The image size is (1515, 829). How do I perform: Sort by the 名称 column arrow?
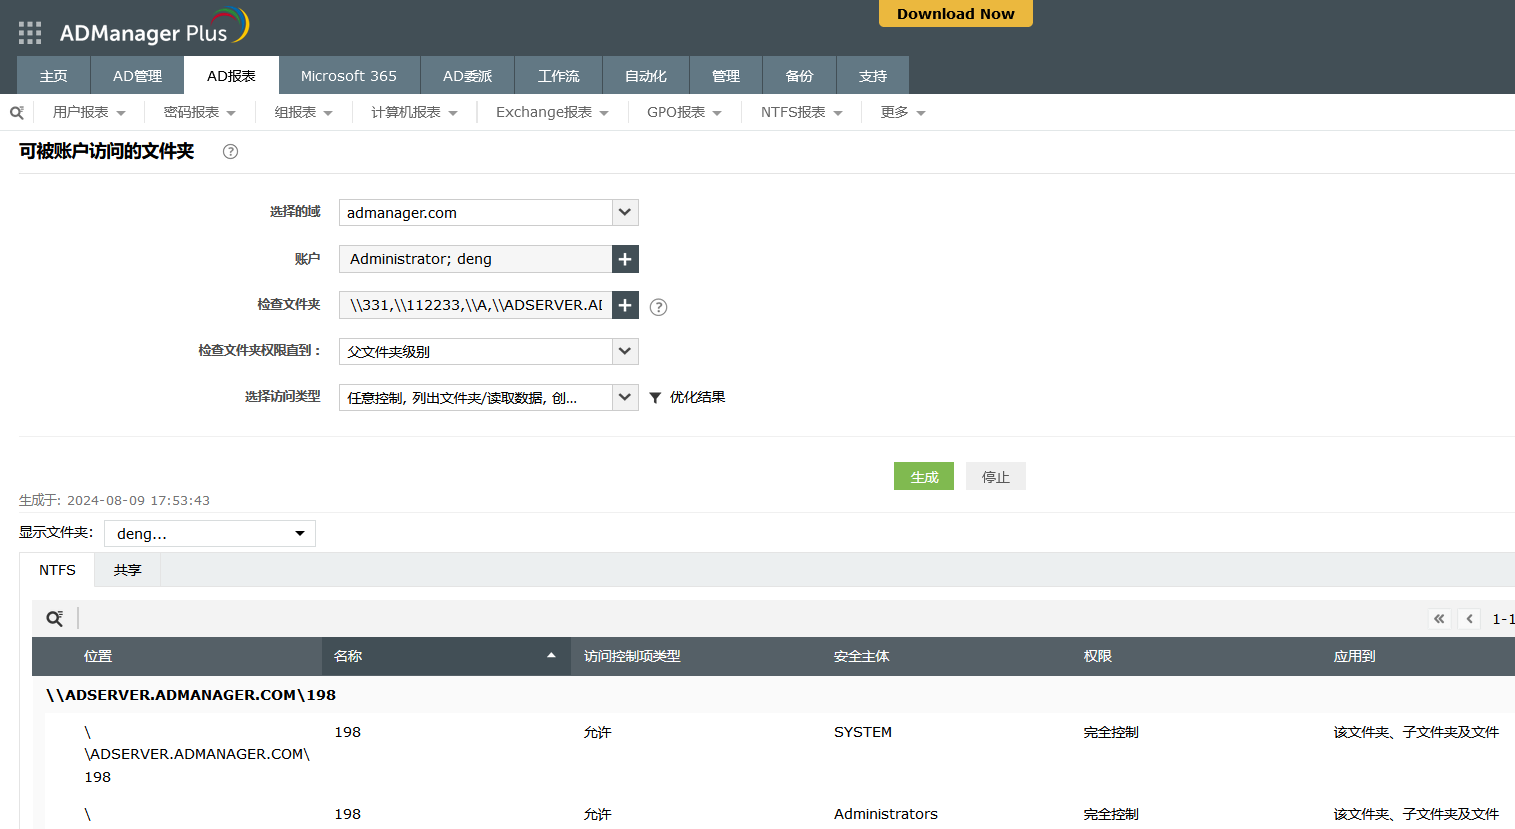click(551, 656)
